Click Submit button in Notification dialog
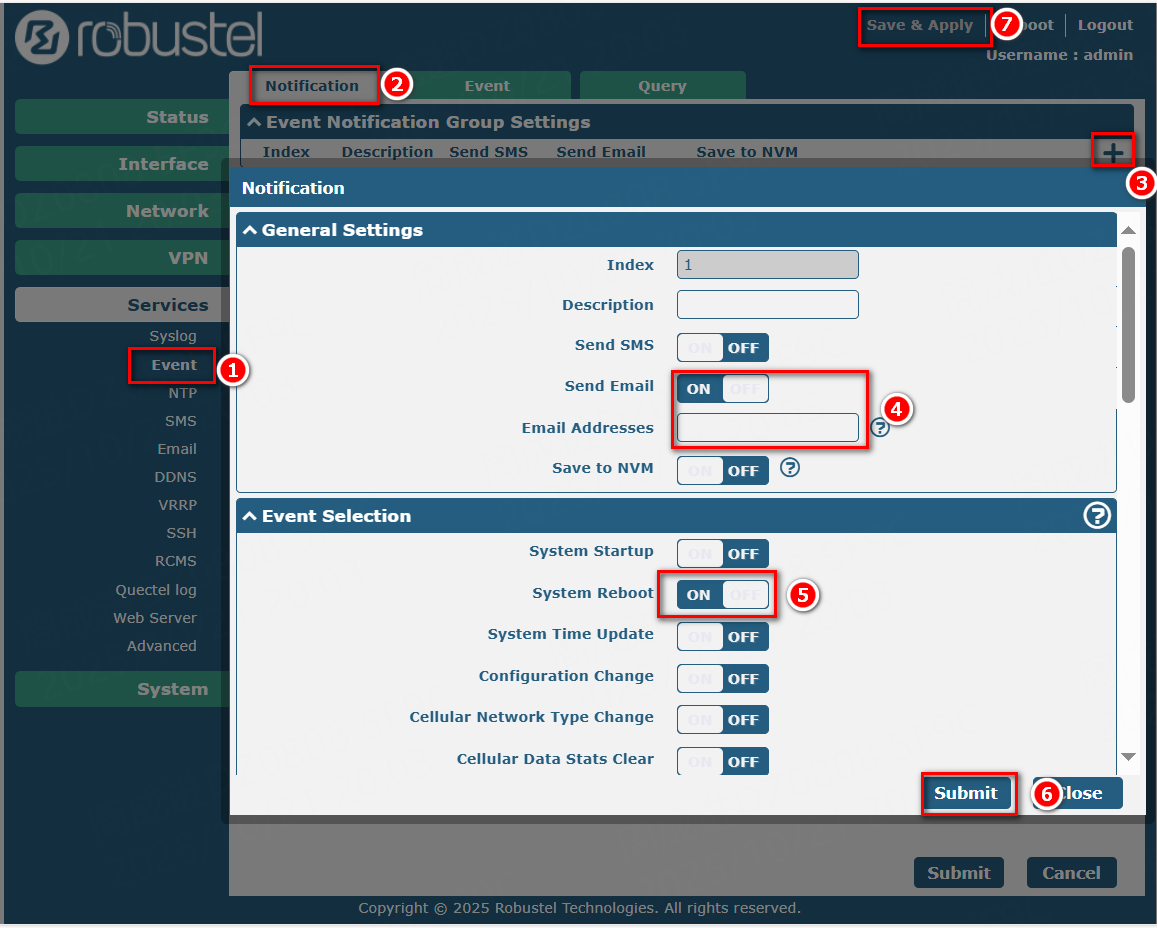Image resolution: width=1157 pixels, height=928 pixels. pos(966,793)
